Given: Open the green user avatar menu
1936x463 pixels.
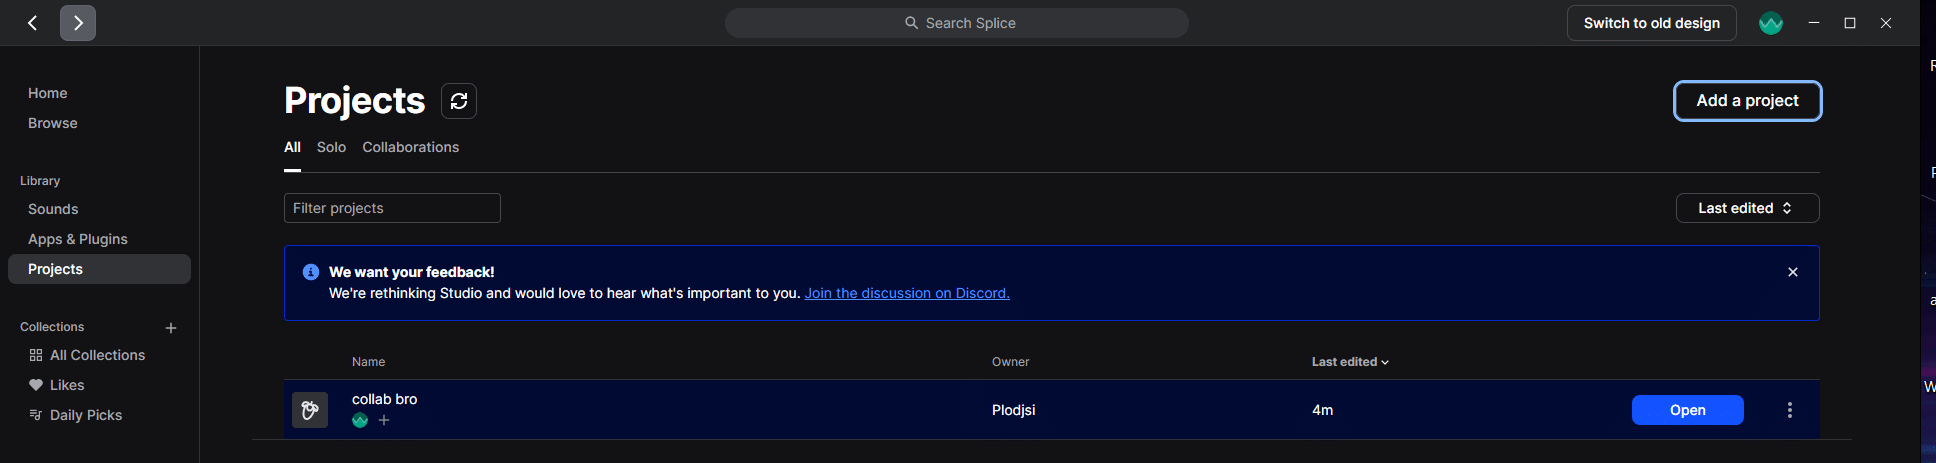Looking at the screenshot, I should point(1771,23).
